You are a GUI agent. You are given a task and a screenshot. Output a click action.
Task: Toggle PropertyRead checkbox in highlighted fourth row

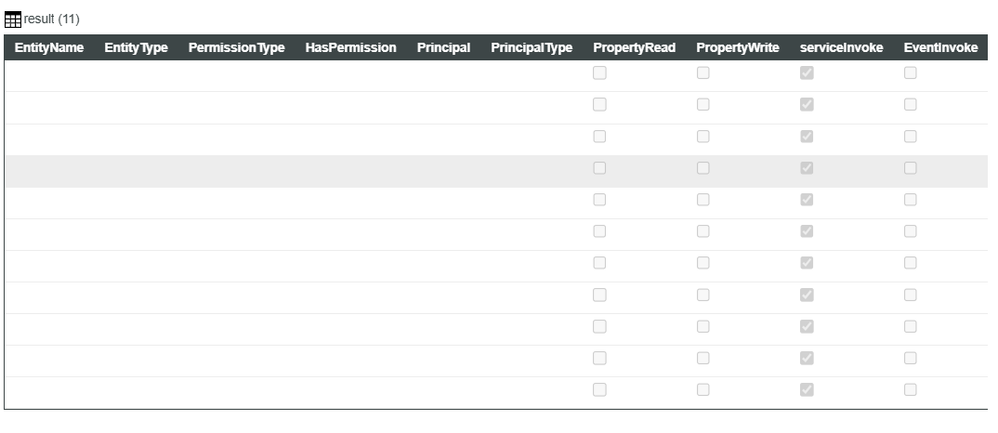[x=599, y=168]
